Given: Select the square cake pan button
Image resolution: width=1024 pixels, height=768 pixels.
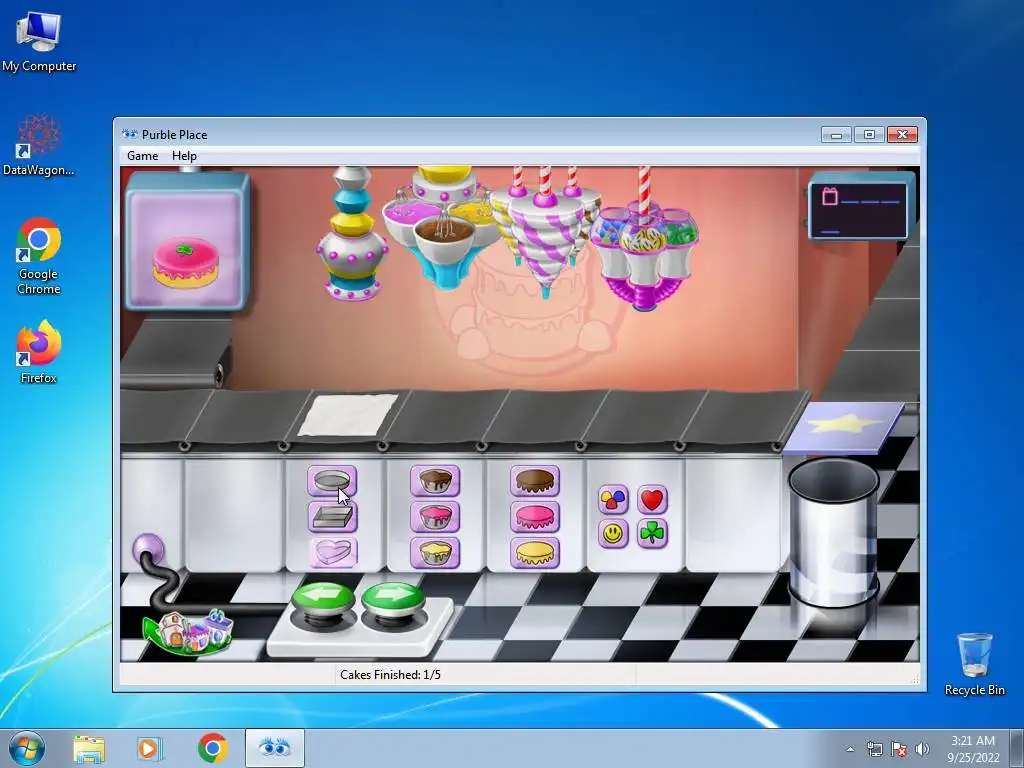Looking at the screenshot, I should [x=332, y=517].
